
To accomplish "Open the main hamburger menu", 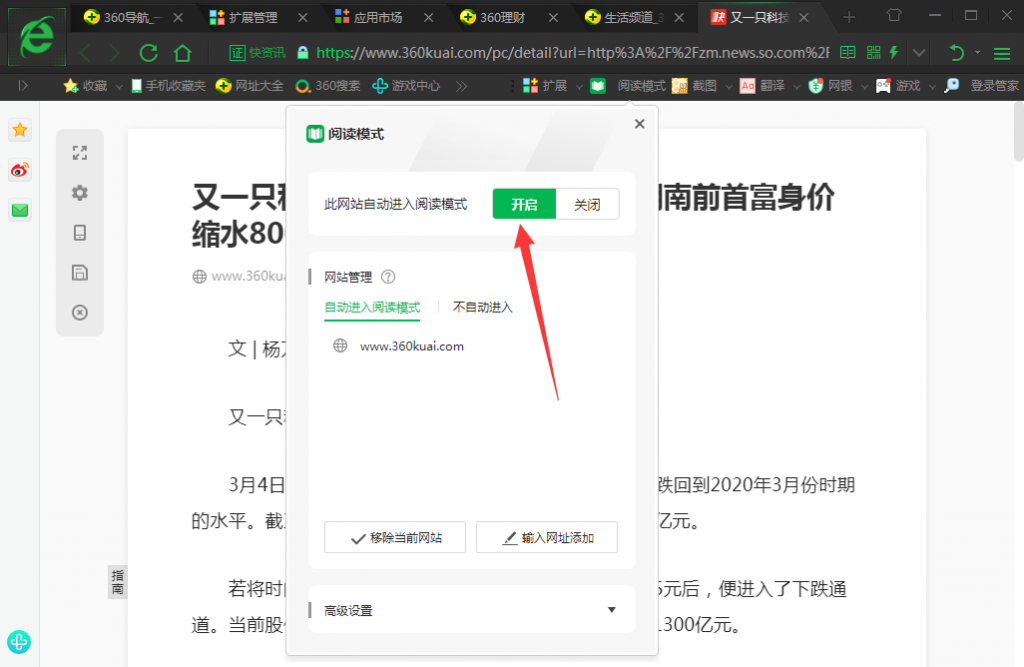I will click(1002, 54).
